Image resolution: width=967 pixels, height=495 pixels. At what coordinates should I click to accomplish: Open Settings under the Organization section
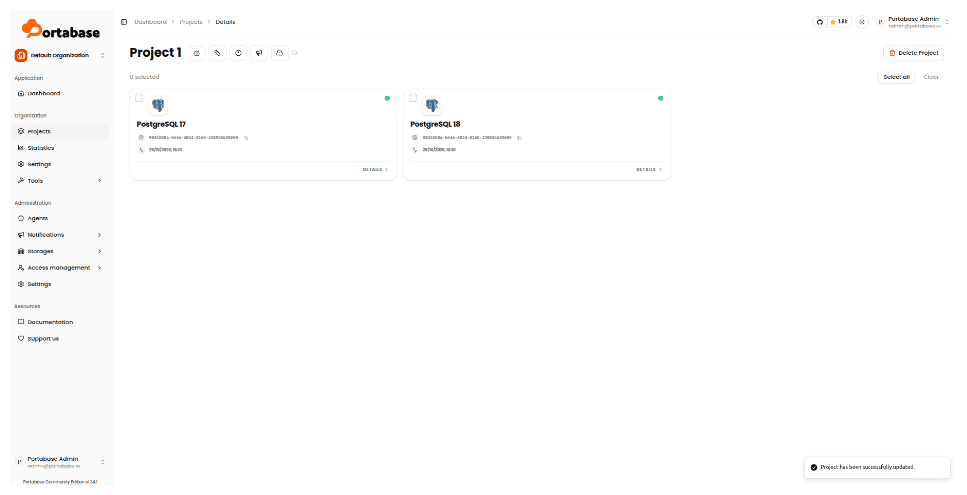pos(60,165)
